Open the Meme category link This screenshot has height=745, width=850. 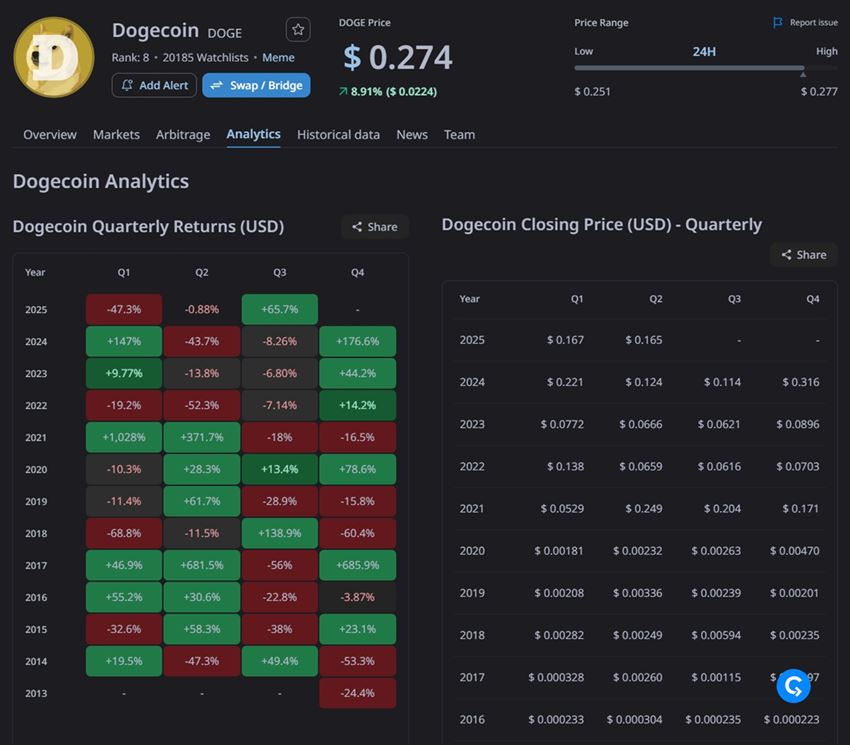[x=278, y=57]
